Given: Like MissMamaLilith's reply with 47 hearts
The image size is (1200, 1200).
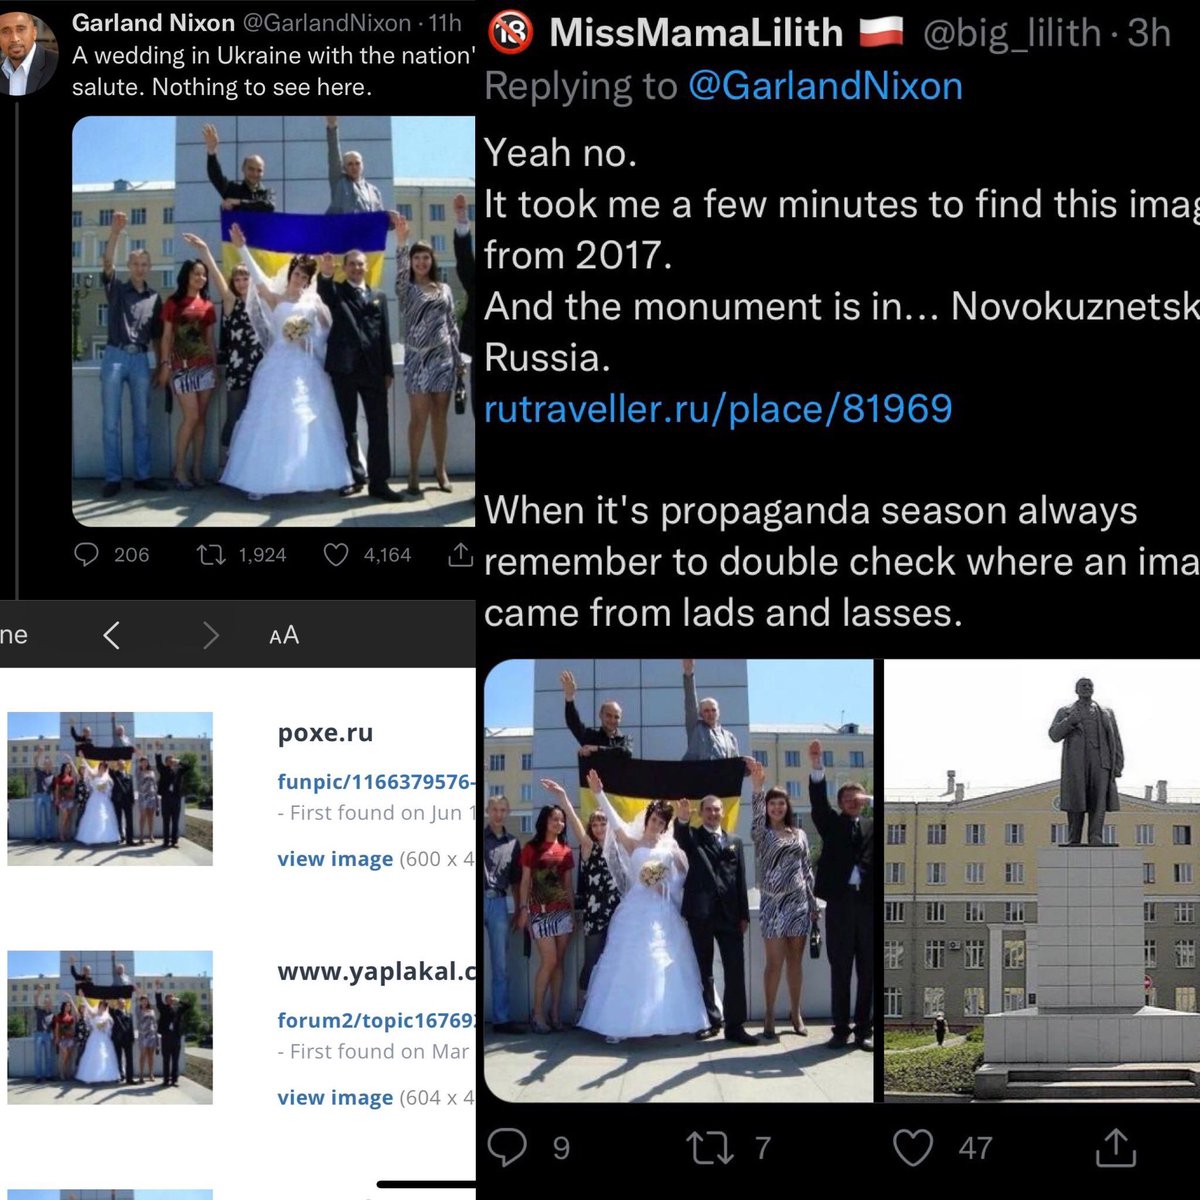Looking at the screenshot, I should click(912, 1147).
